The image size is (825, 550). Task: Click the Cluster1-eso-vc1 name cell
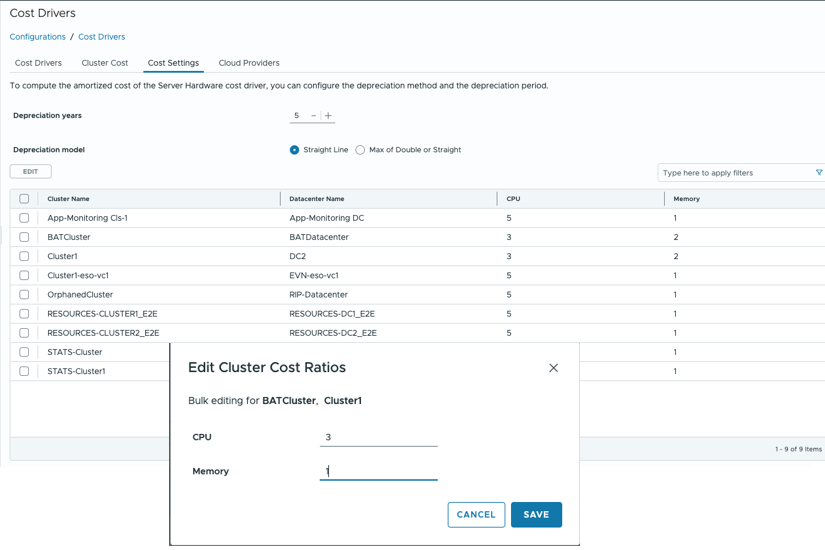(78, 275)
